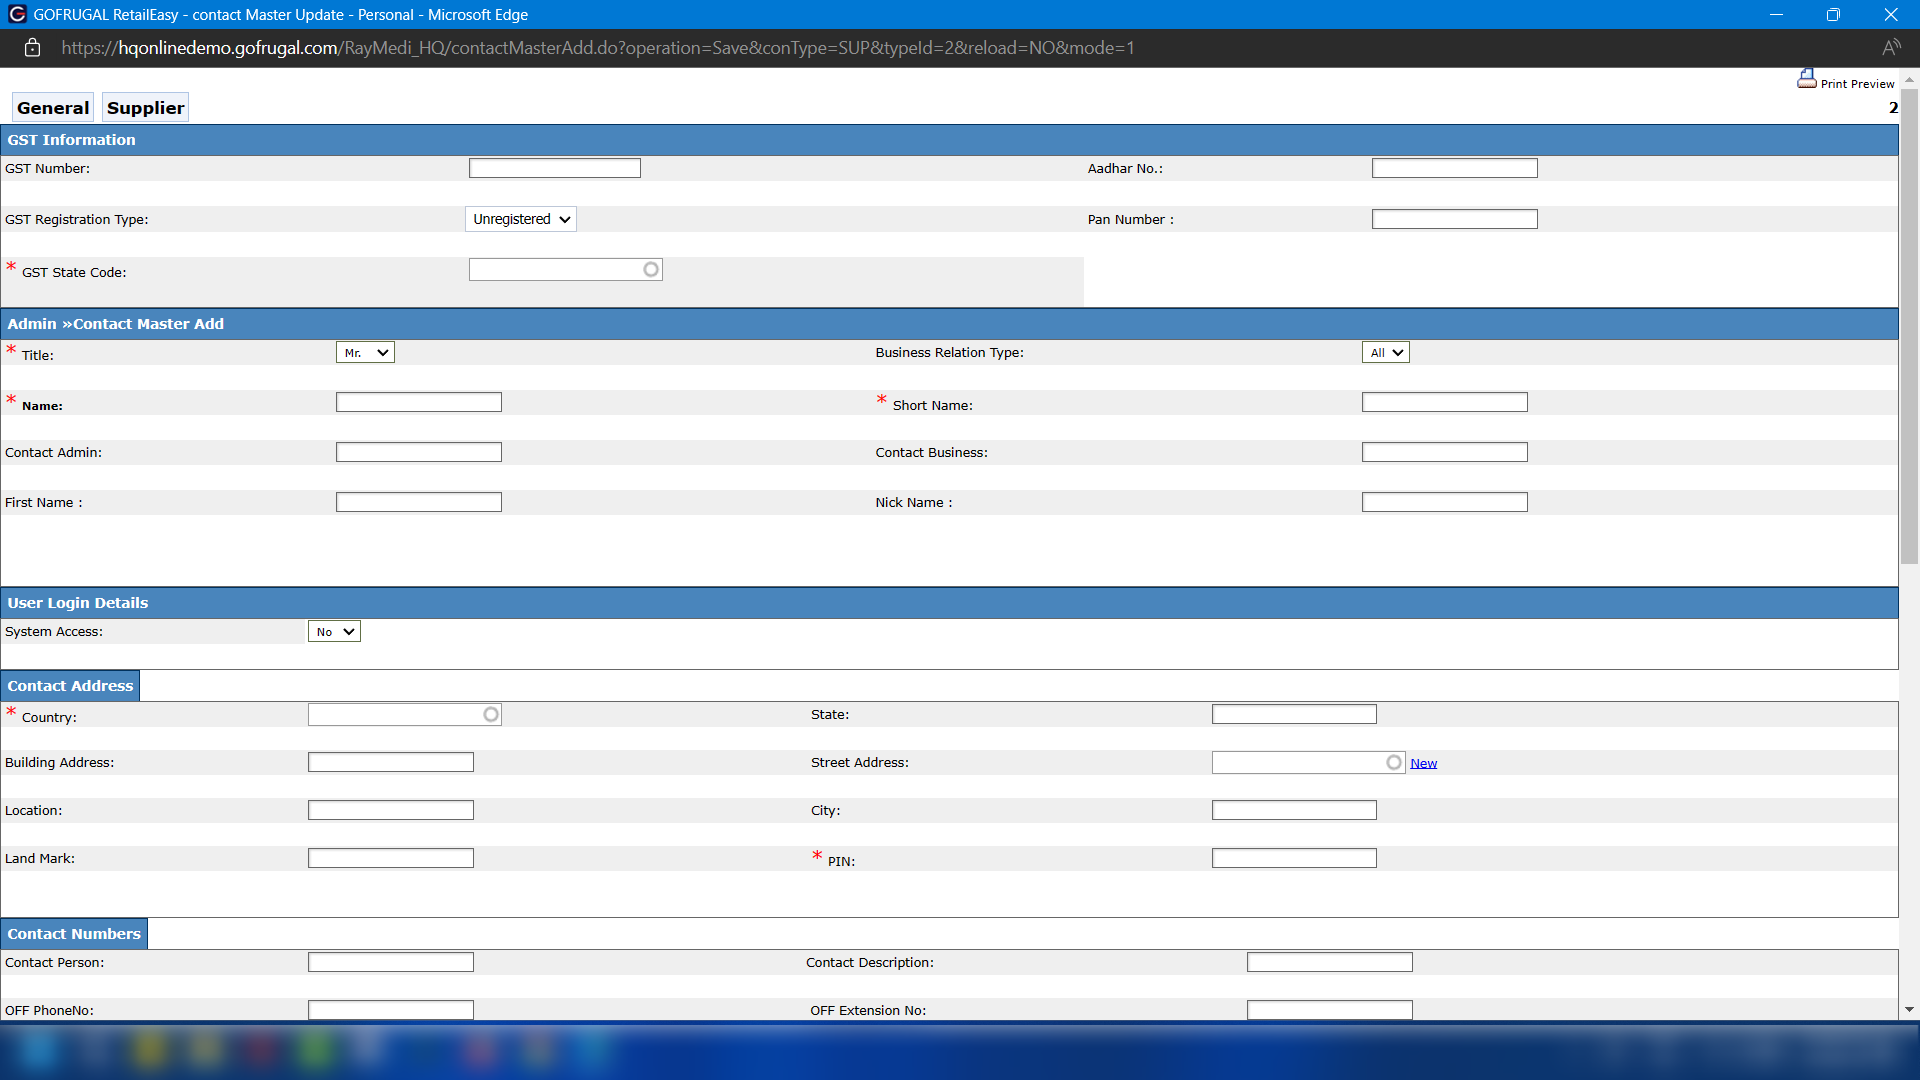
Task: Click scroll up arrow at the scrollbar top
Action: 1909,80
